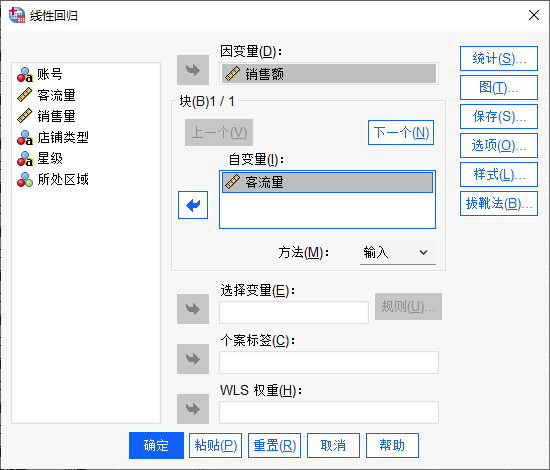Screen dimensions: 550x470
Task: Click the 规则(U) button
Action: pos(408,307)
